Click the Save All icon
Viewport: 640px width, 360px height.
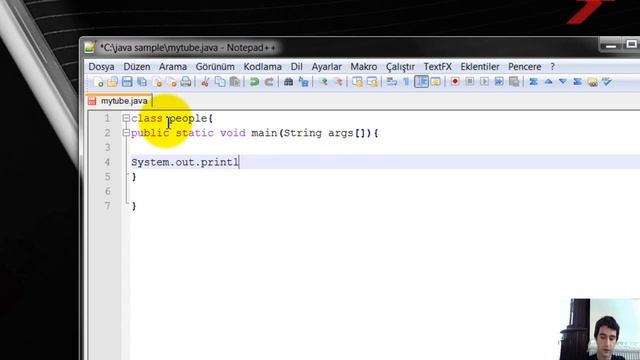(142, 82)
